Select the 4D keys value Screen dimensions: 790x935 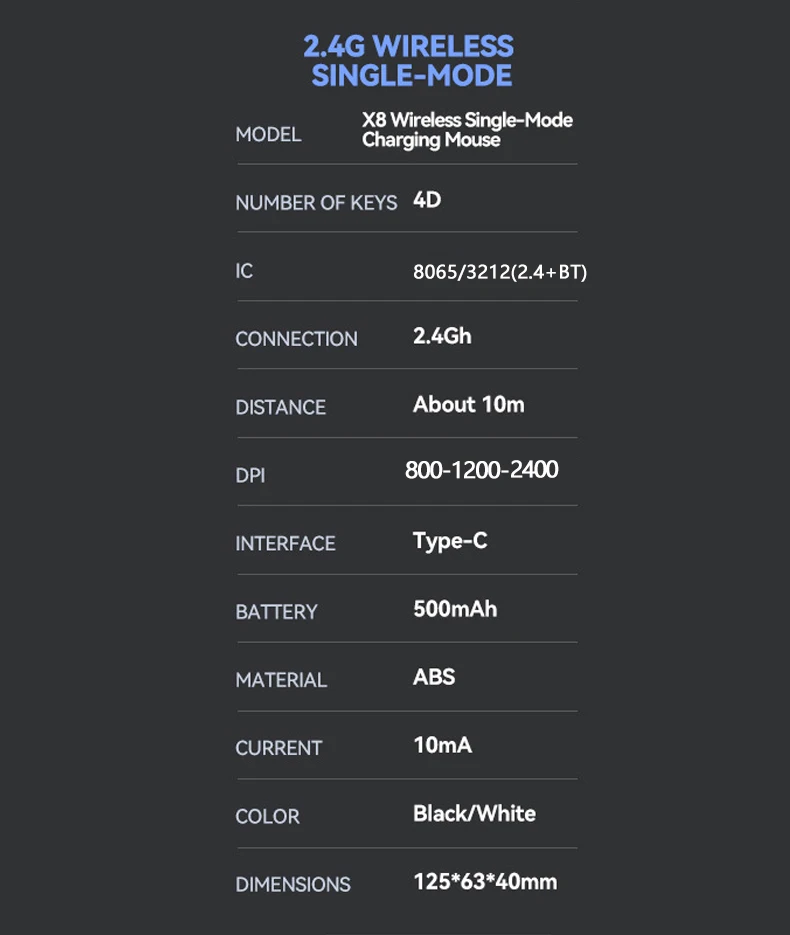point(427,200)
